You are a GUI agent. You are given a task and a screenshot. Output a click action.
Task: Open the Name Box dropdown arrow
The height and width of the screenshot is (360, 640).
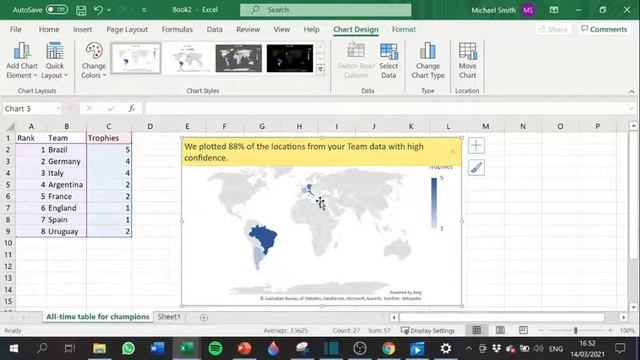point(59,109)
